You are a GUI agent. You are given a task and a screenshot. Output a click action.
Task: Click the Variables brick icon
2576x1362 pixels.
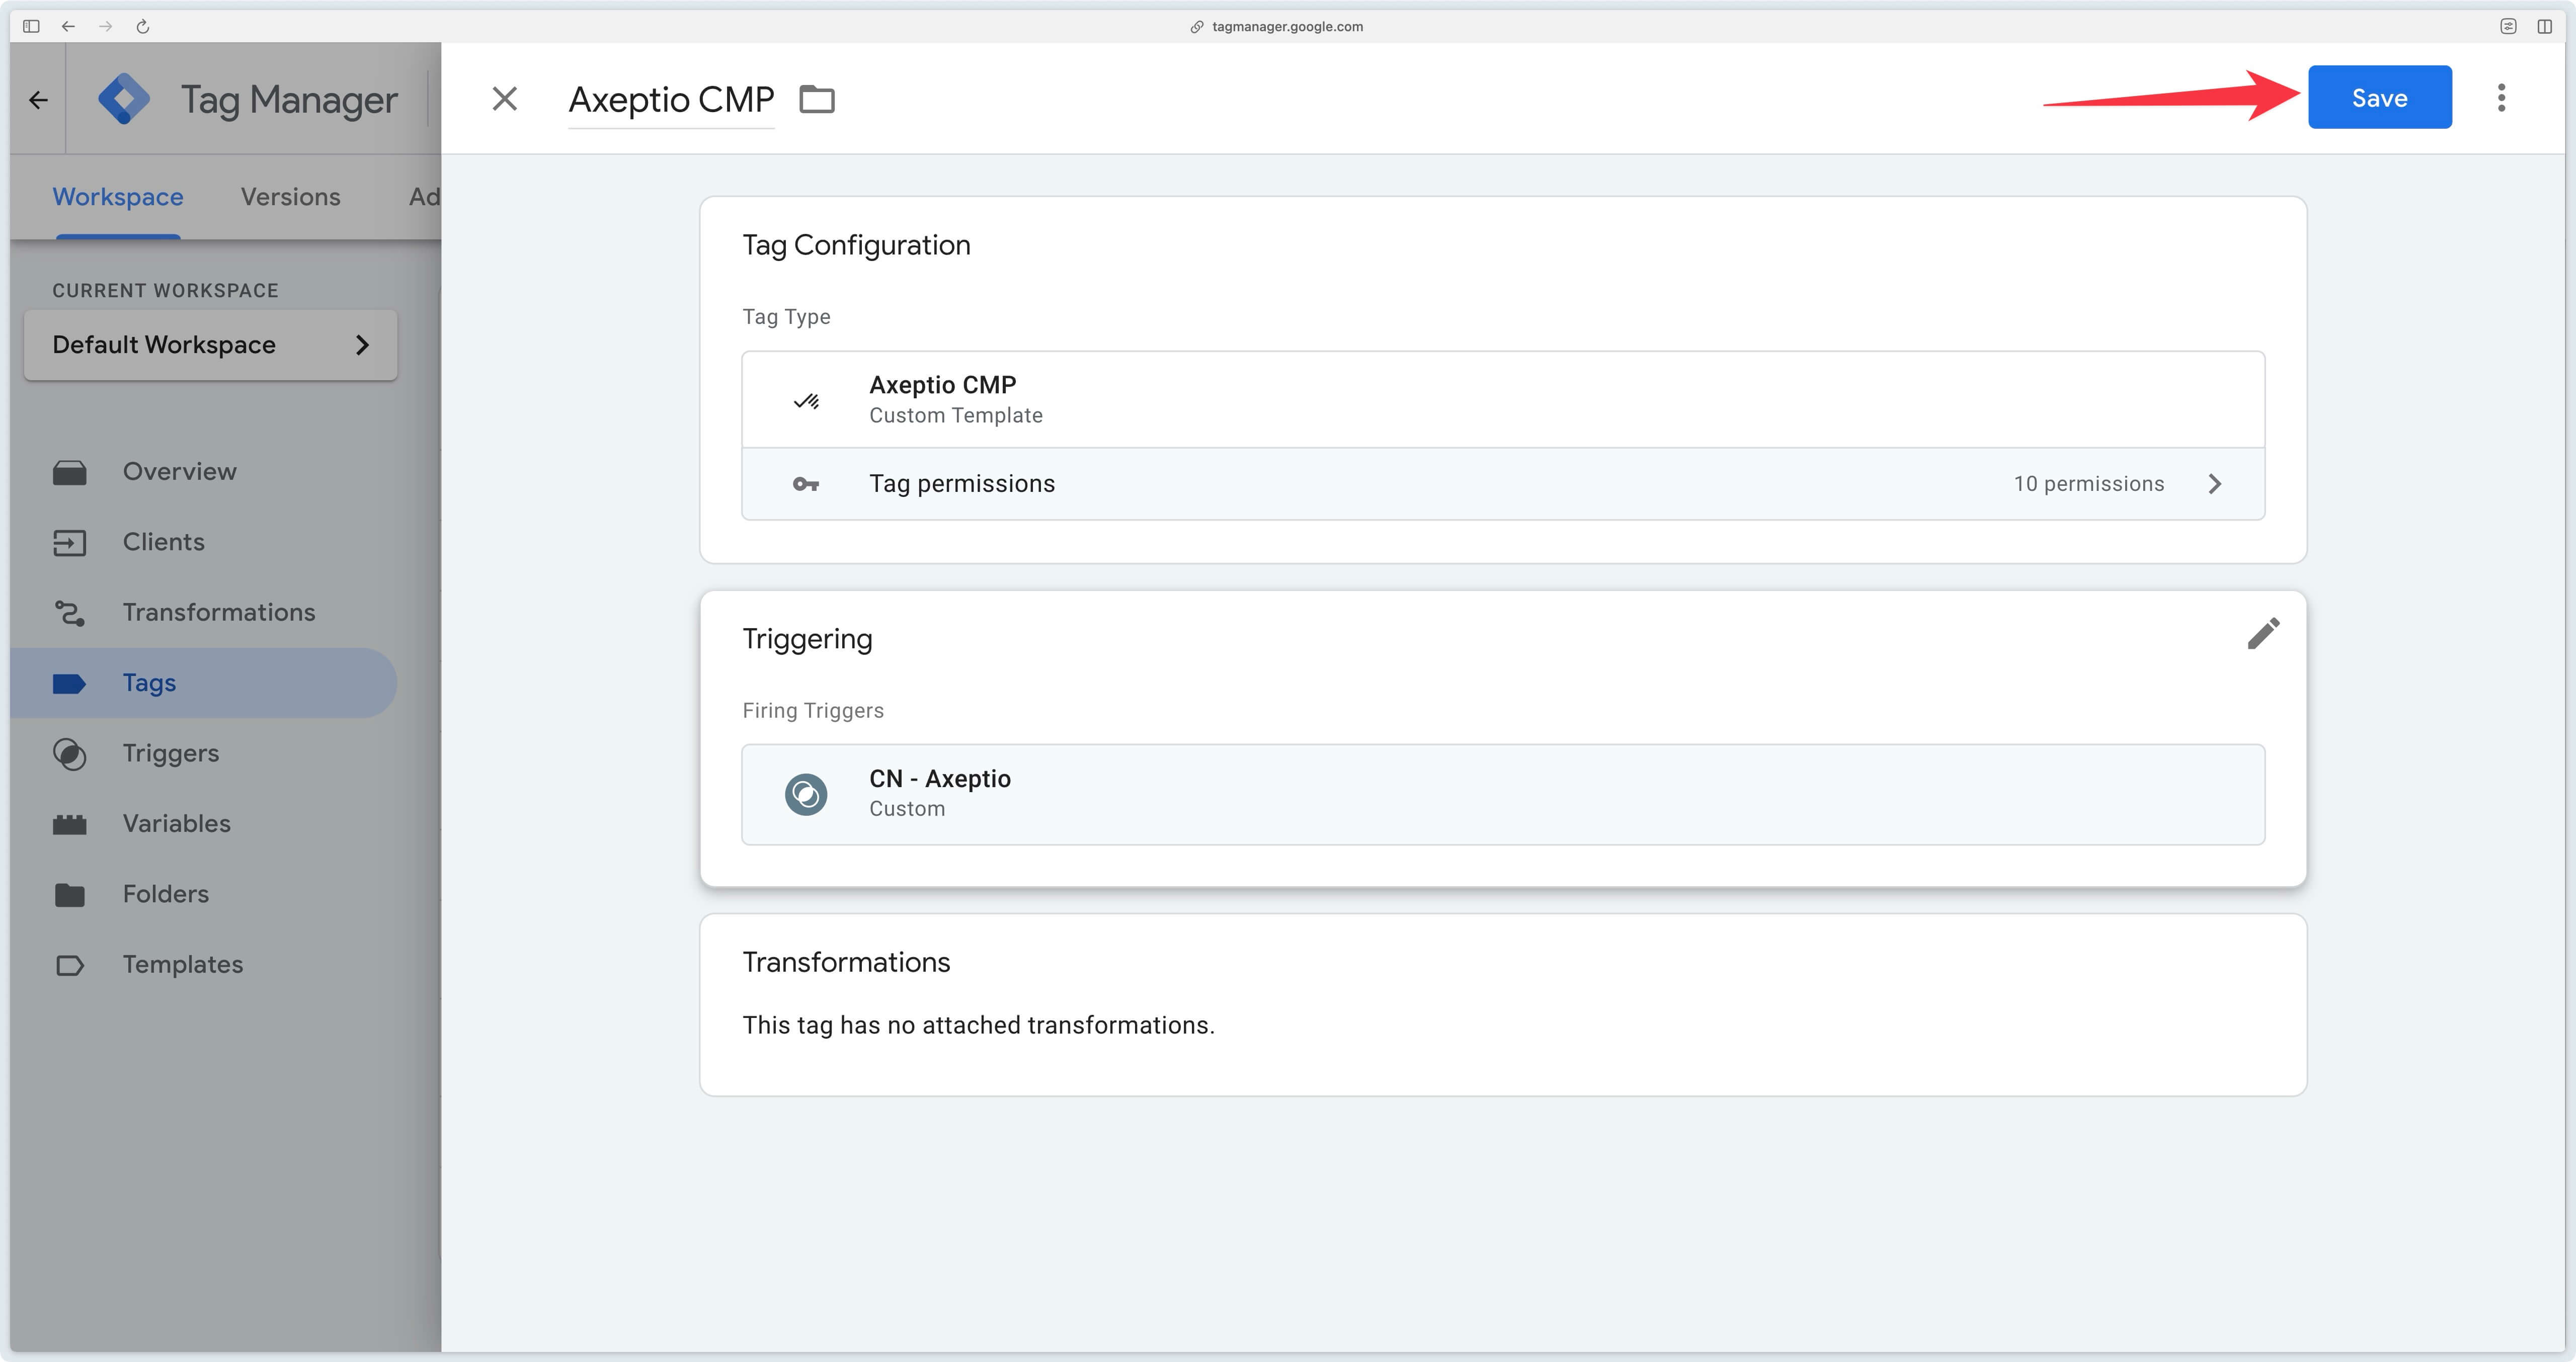point(69,824)
